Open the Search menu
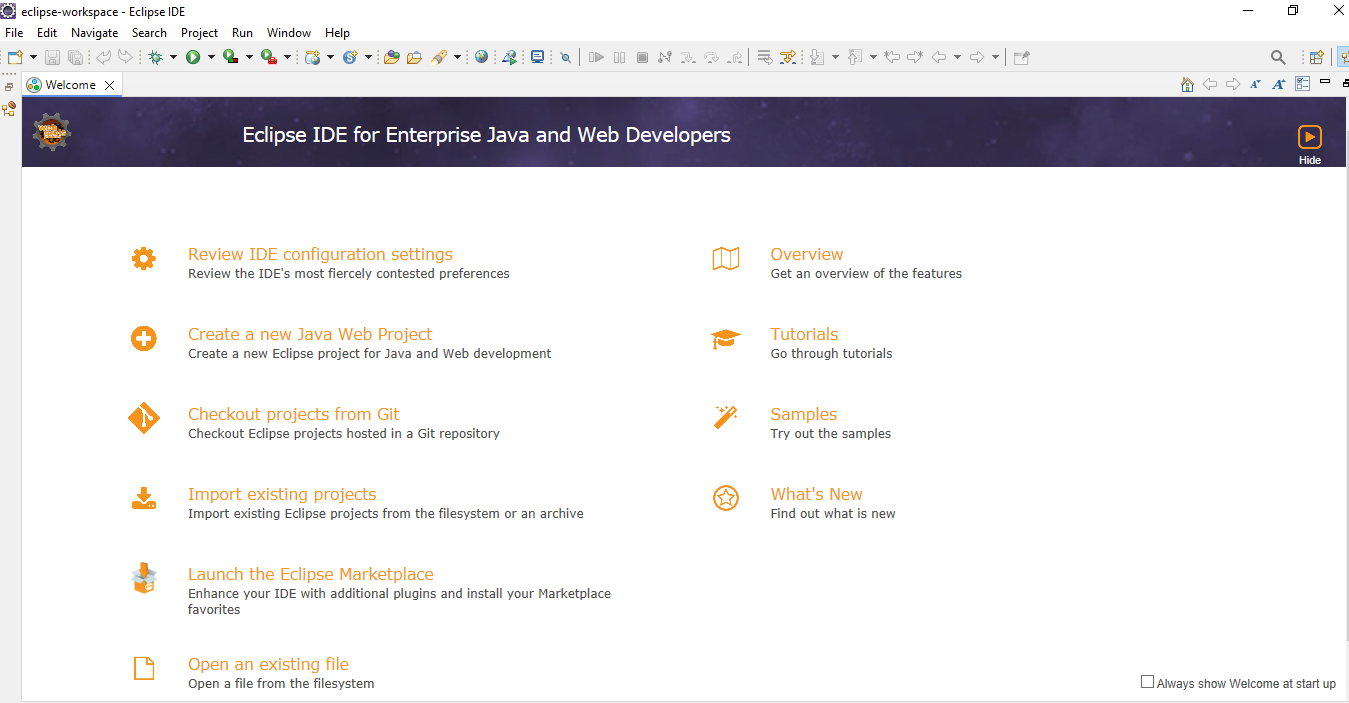Screen dimensions: 1349x703 pos(149,33)
